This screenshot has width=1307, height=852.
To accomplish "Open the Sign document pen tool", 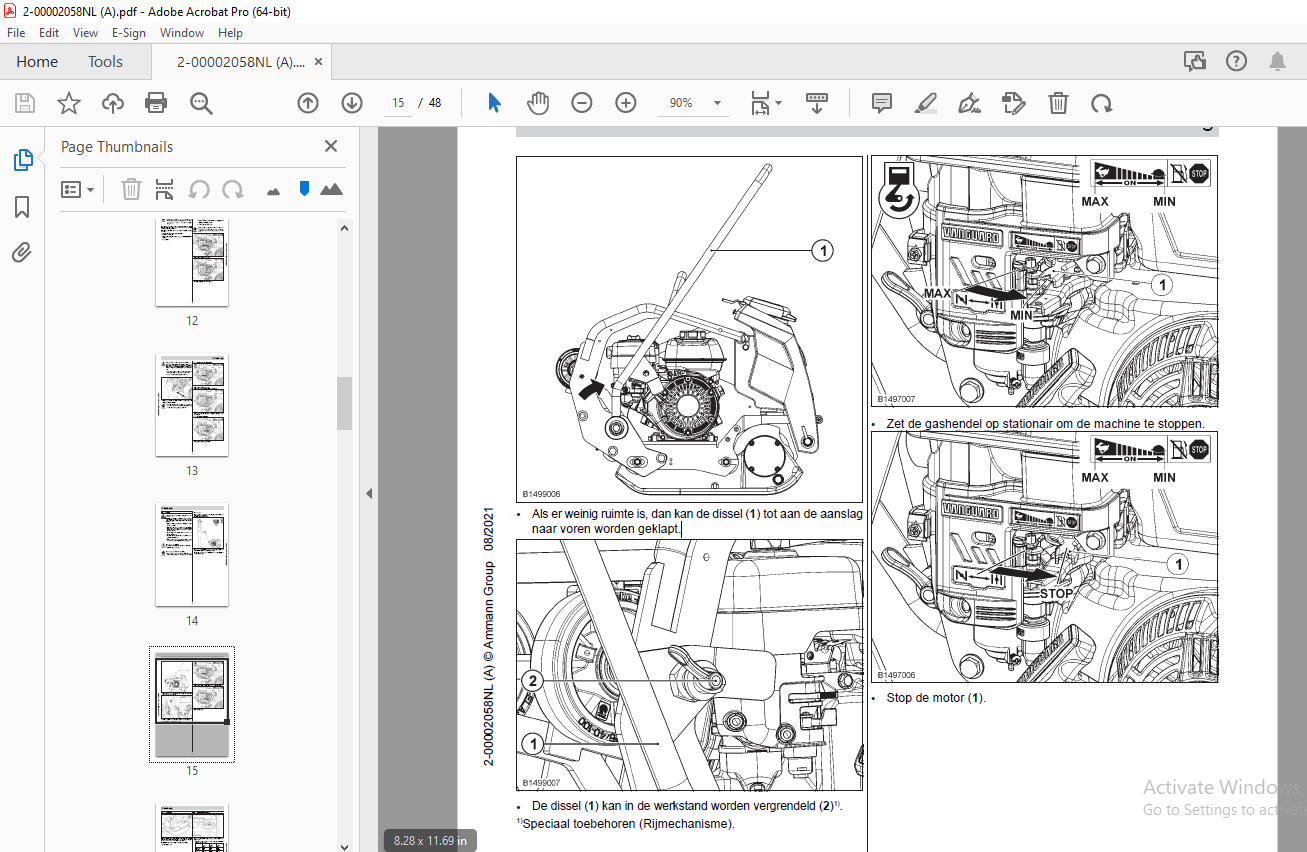I will click(969, 103).
